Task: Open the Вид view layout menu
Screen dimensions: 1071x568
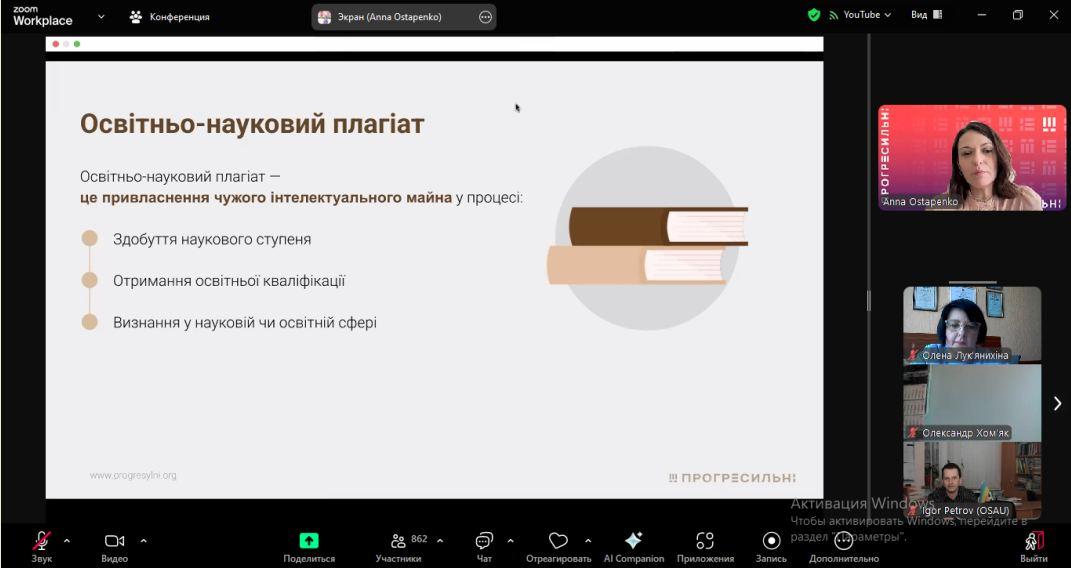Action: [926, 14]
